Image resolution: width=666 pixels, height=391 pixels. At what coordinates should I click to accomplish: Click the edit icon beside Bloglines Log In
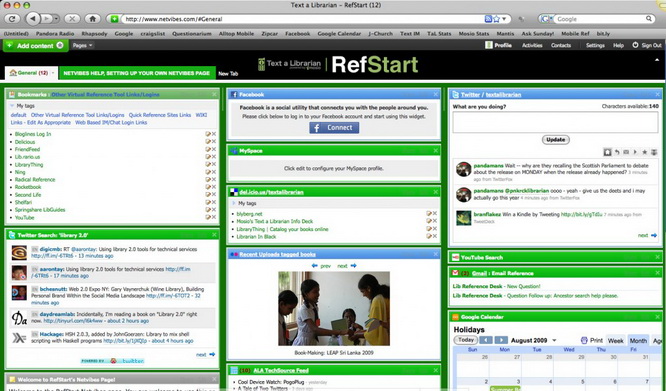tap(208, 134)
